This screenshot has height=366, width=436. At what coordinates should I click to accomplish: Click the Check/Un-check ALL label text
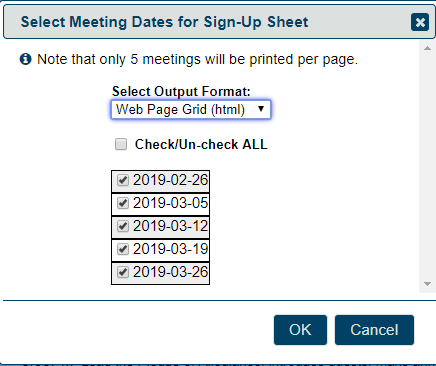(x=201, y=144)
